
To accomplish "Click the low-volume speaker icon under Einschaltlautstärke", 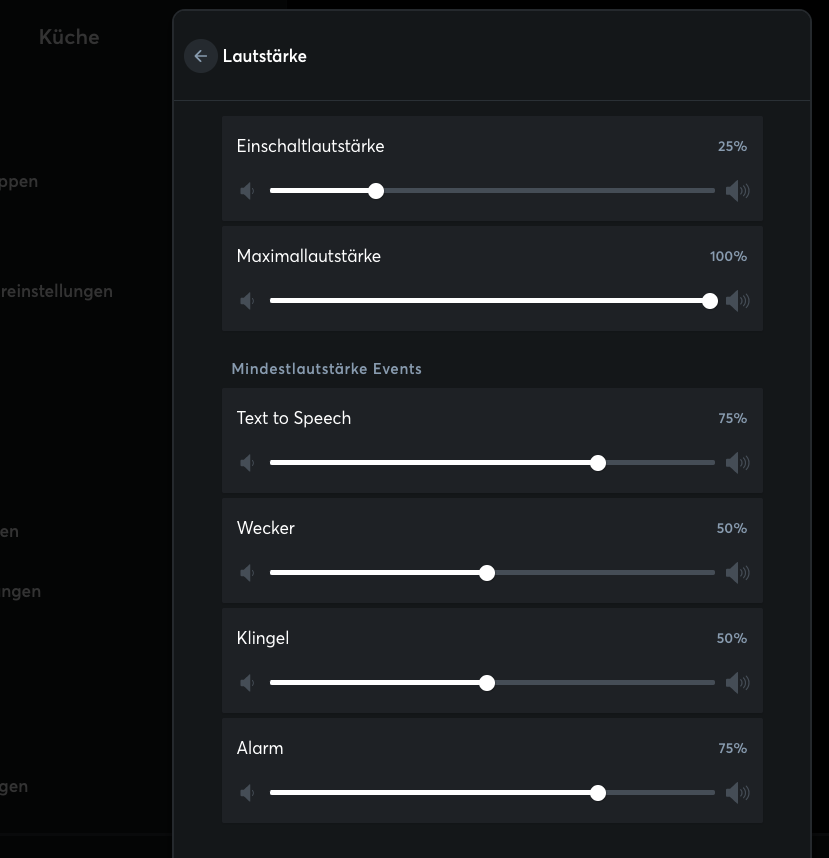I will pyautogui.click(x=247, y=191).
